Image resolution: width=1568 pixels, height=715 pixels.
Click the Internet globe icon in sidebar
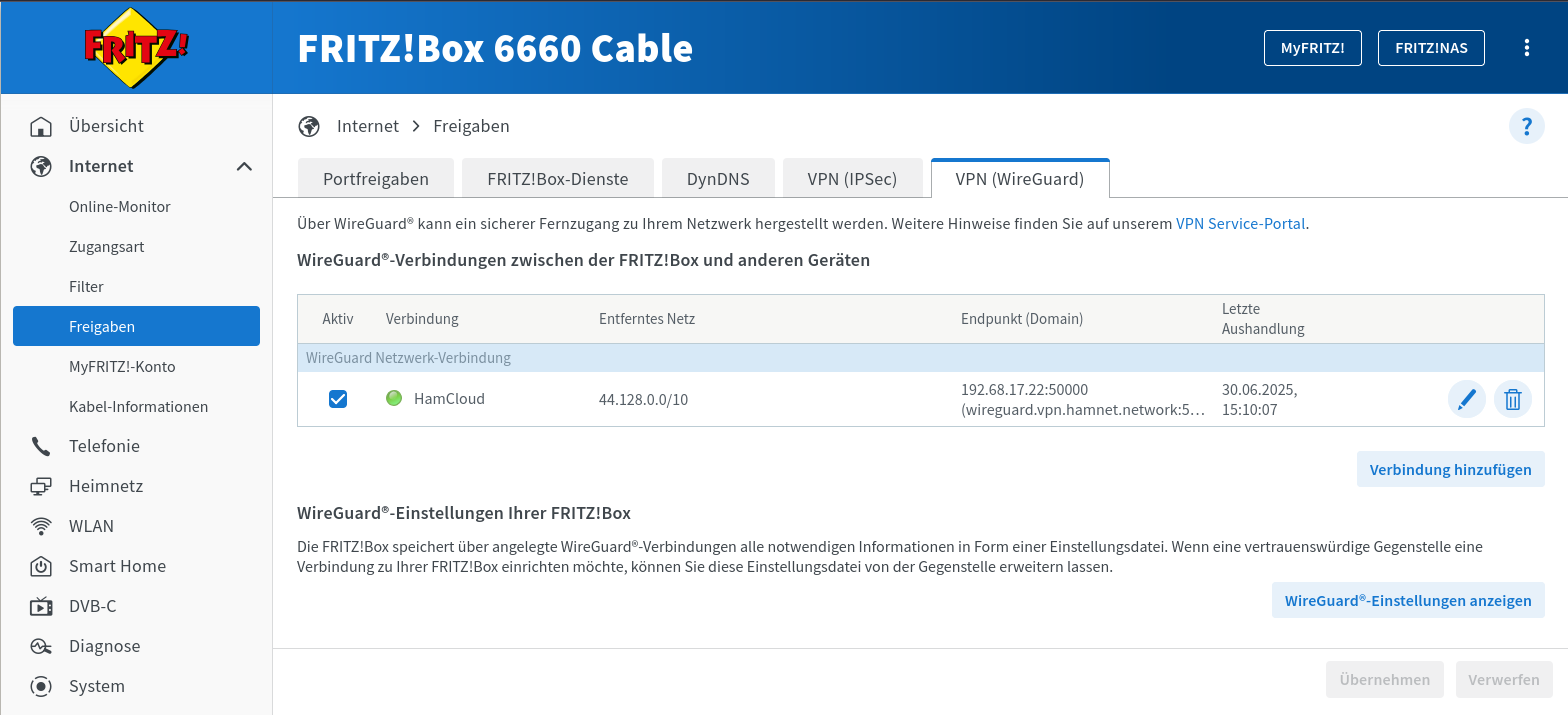(x=41, y=166)
